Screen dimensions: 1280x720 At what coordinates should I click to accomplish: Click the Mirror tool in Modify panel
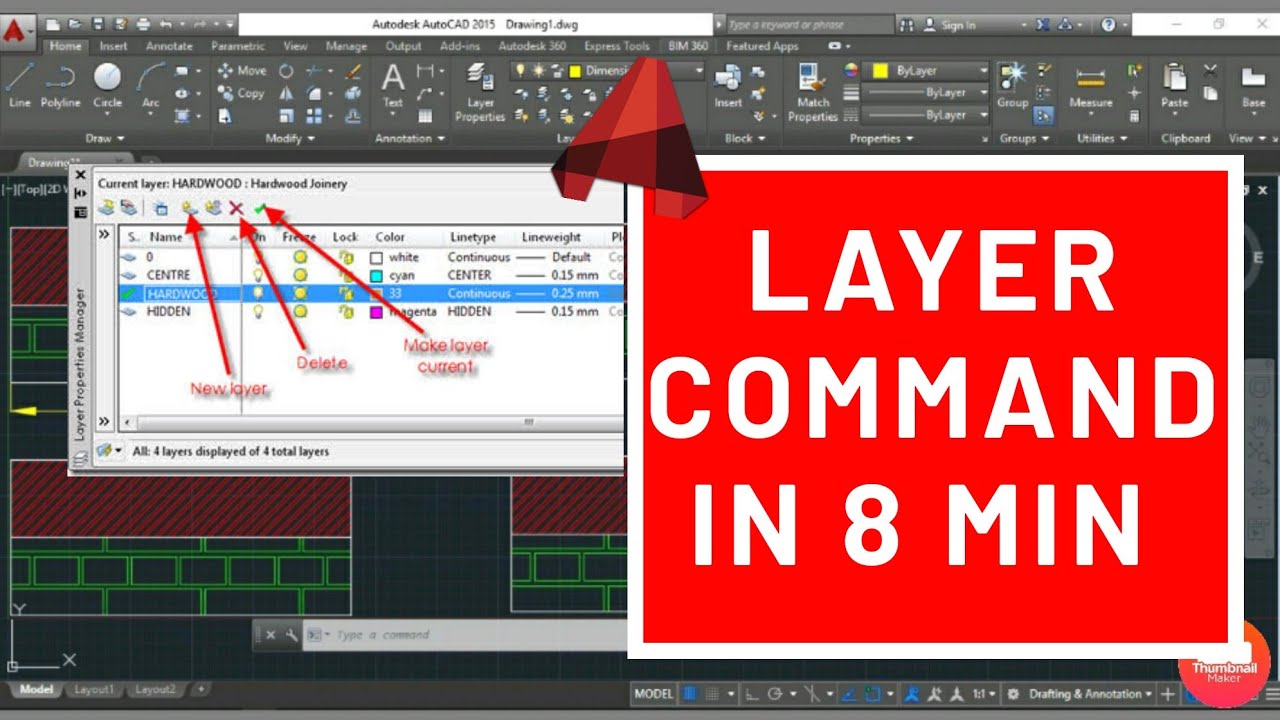click(x=286, y=93)
